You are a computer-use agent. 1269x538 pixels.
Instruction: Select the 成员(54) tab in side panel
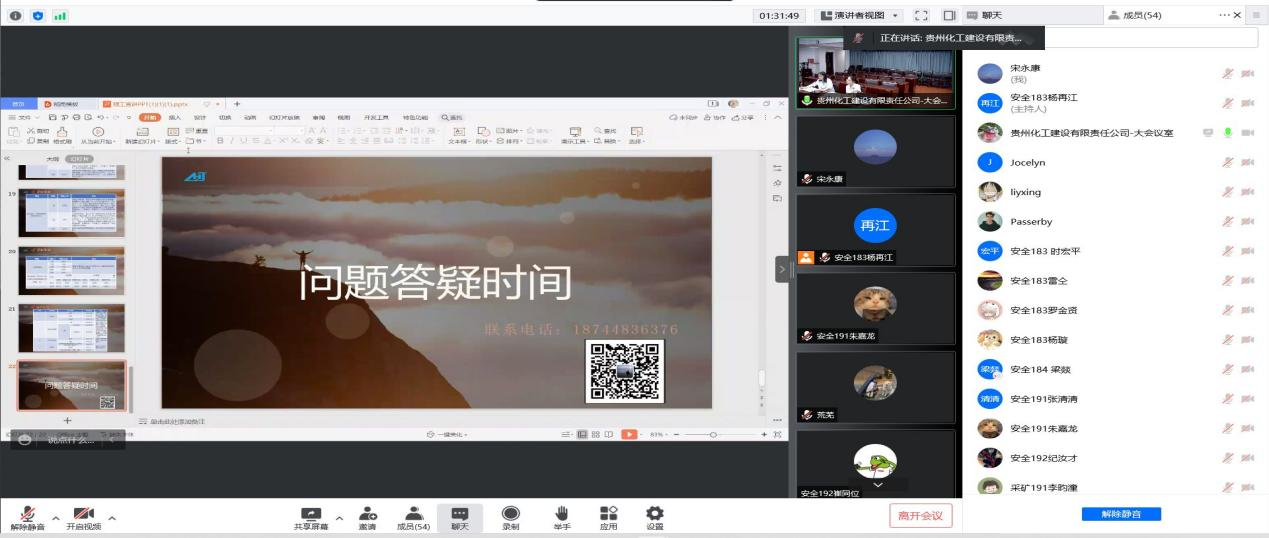pyautogui.click(x=1135, y=16)
